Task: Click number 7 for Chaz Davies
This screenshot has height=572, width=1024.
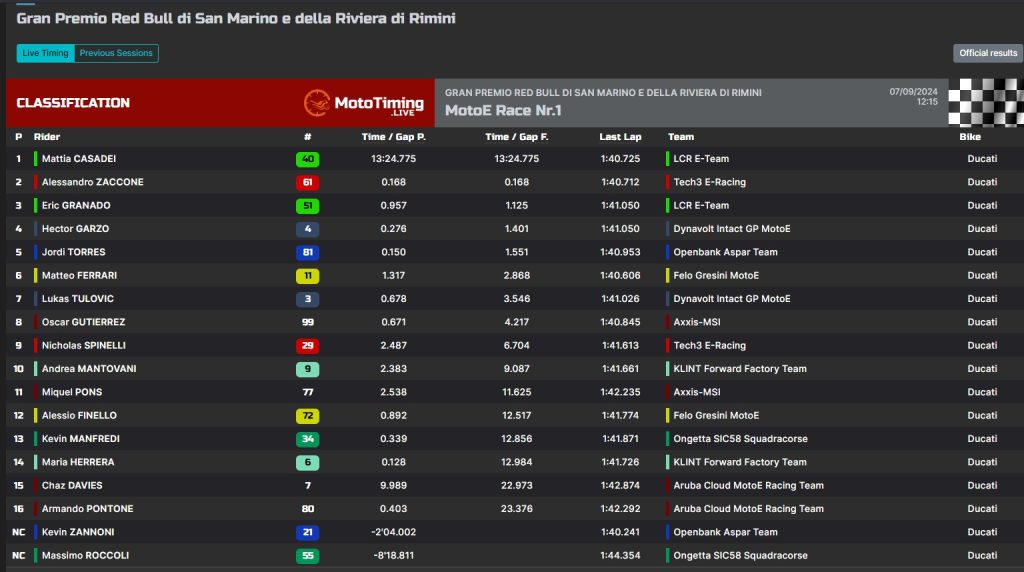Action: coord(308,485)
